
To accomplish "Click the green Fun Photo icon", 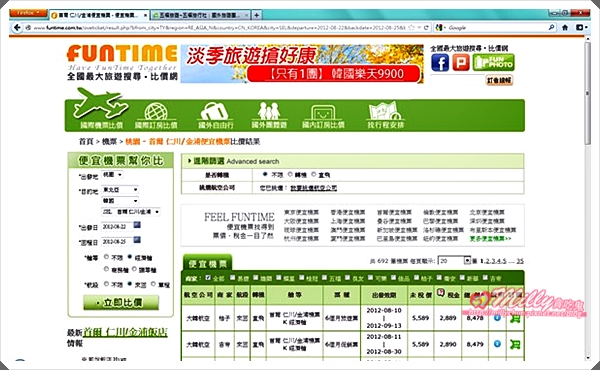I will pos(494,62).
